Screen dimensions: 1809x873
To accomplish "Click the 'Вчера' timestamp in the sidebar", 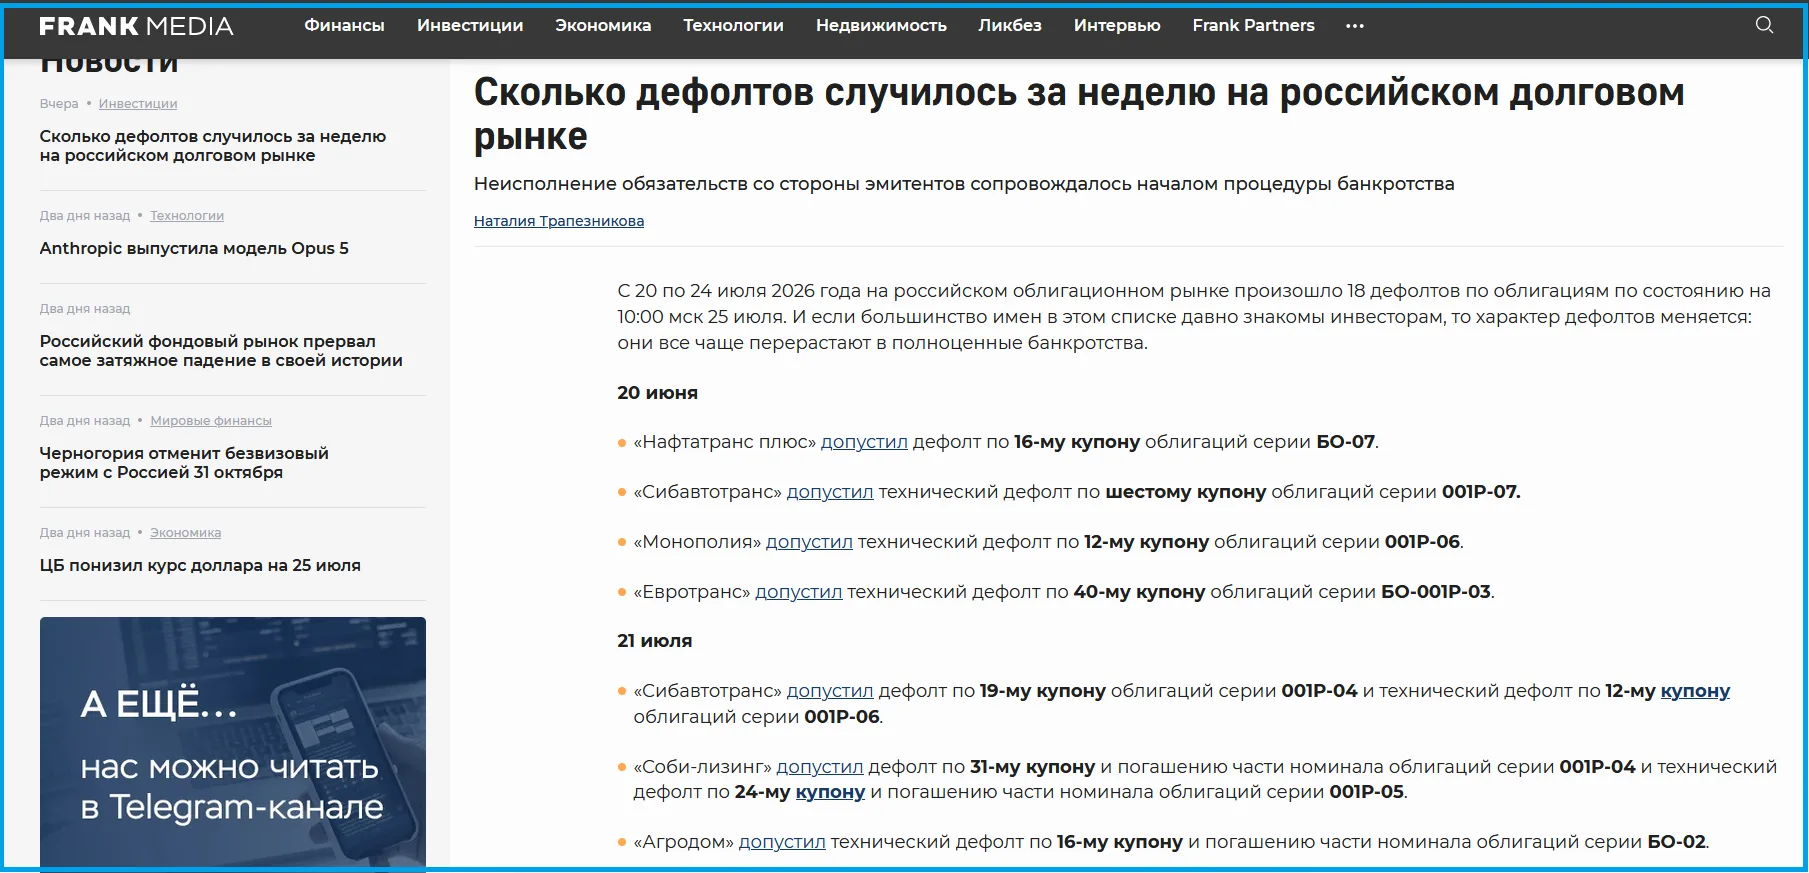I will [59, 104].
